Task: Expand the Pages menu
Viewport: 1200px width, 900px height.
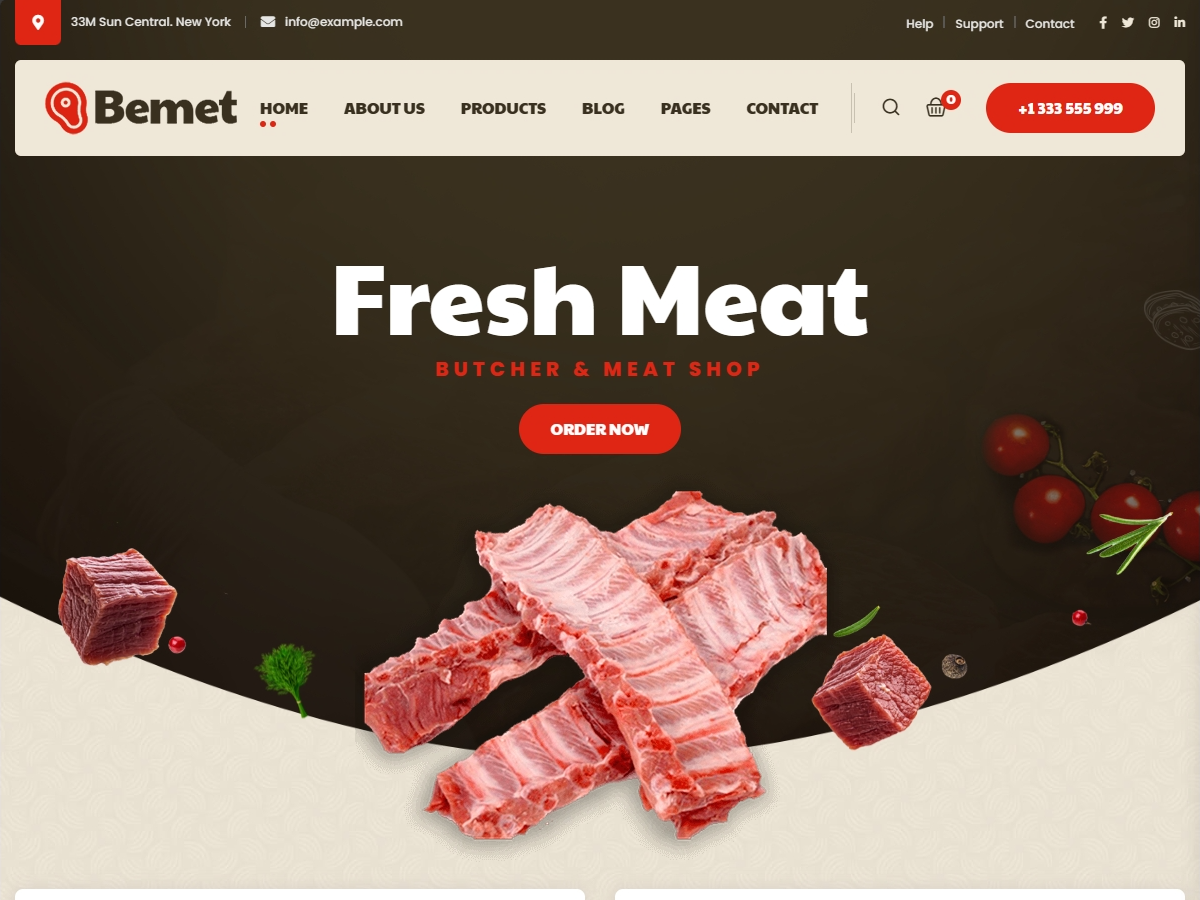Action: click(x=686, y=108)
